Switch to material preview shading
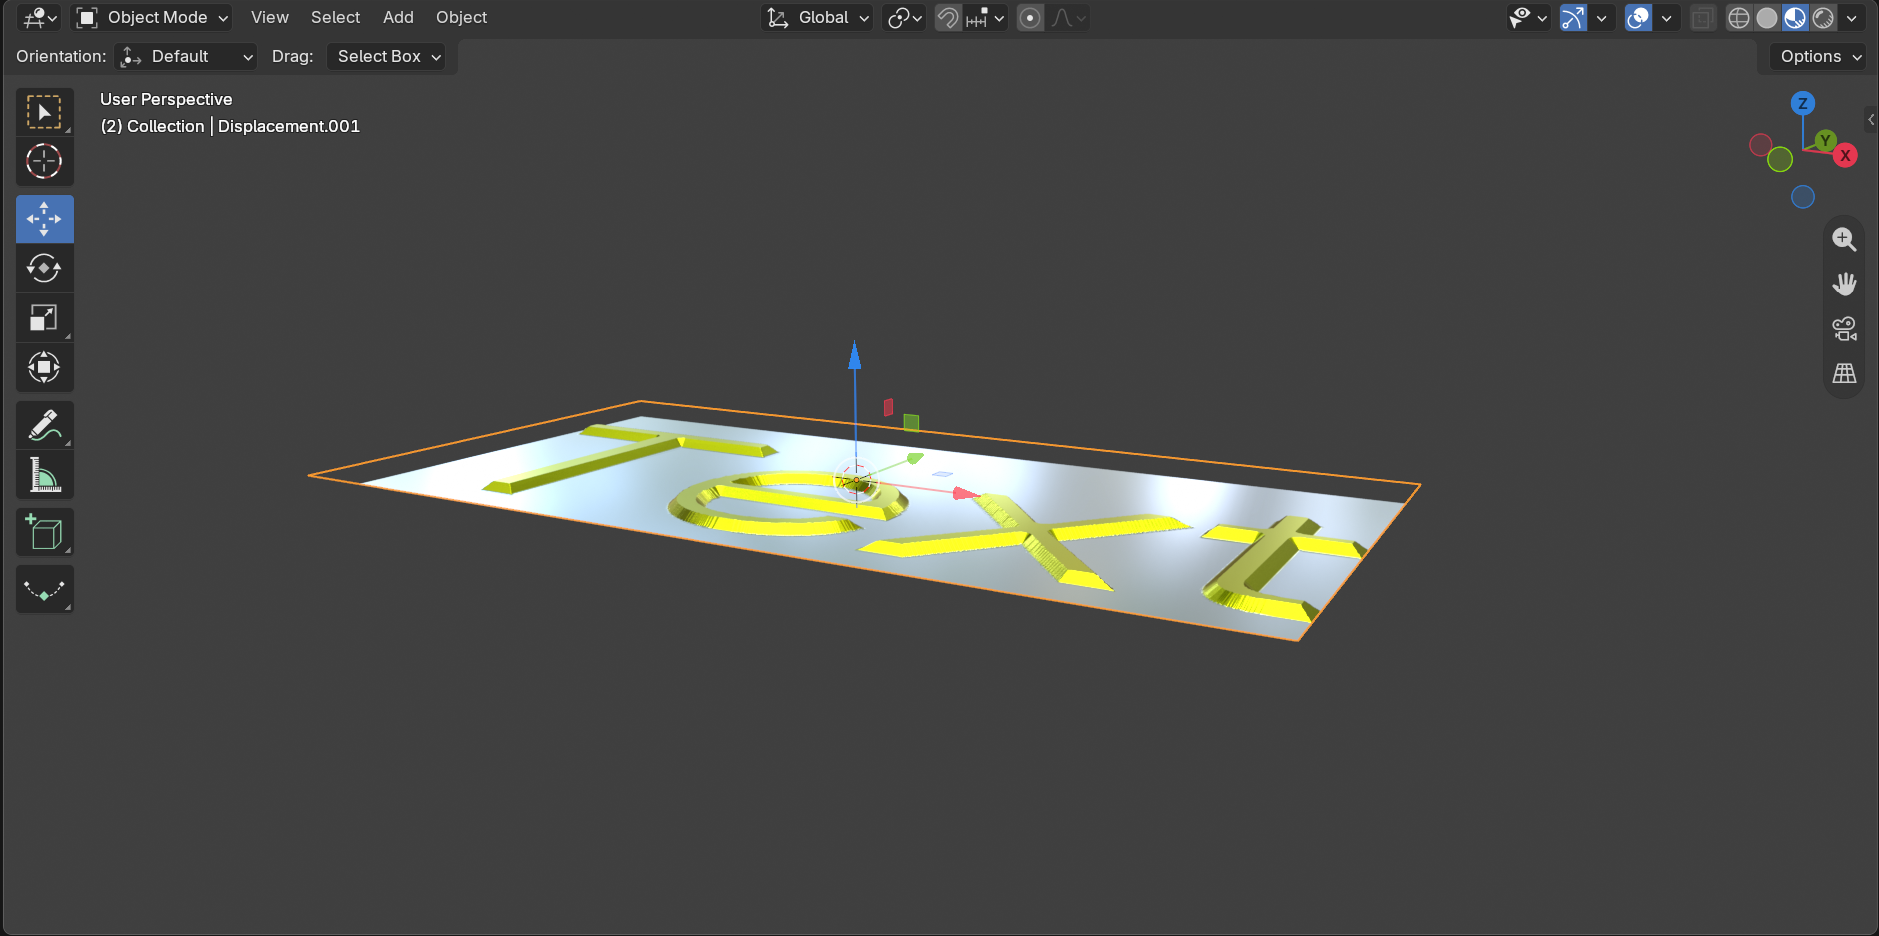This screenshot has width=1879, height=936. (x=1795, y=18)
